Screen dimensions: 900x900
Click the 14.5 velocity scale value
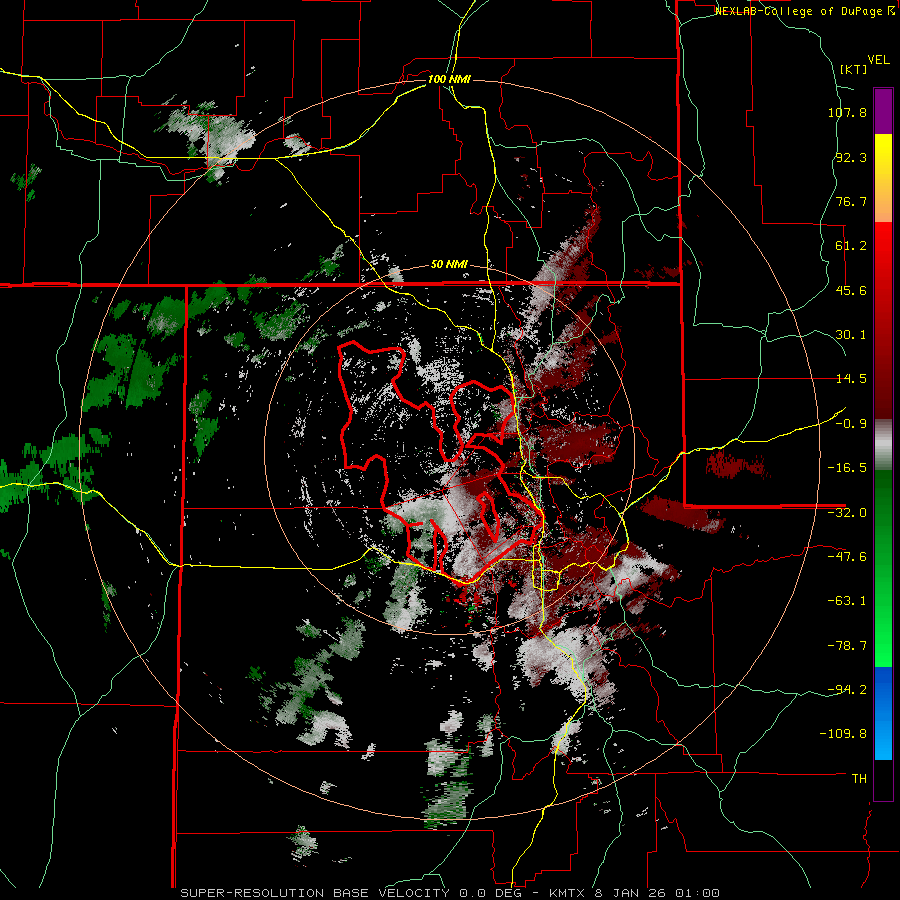[851, 379]
